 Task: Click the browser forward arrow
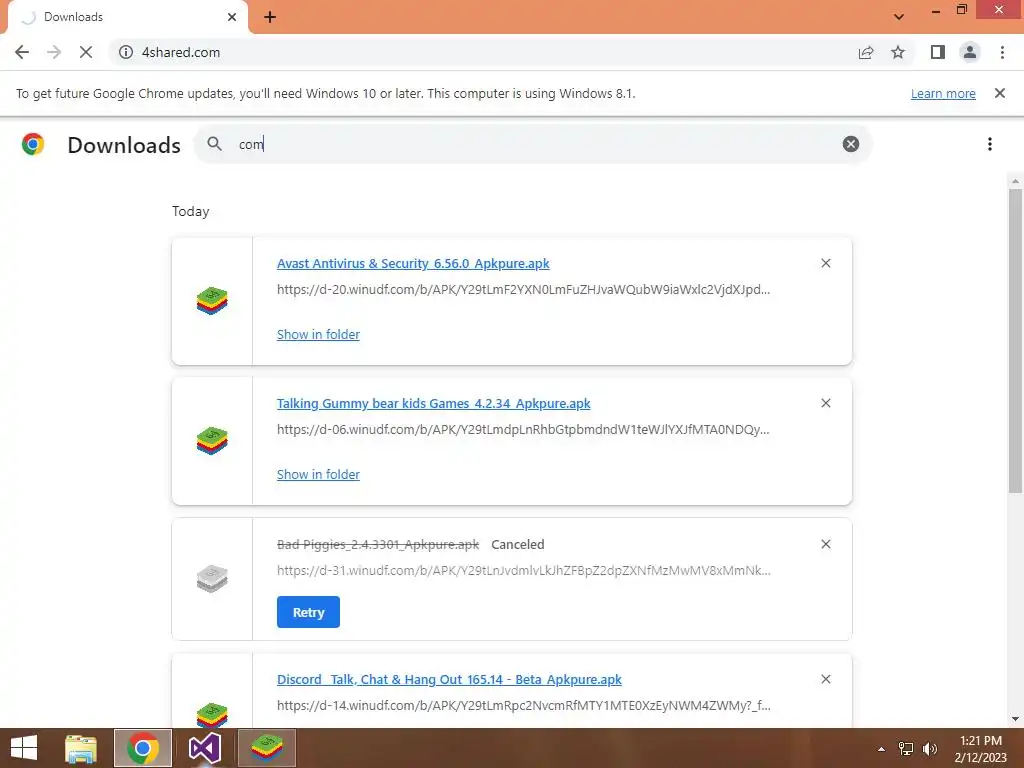point(54,52)
